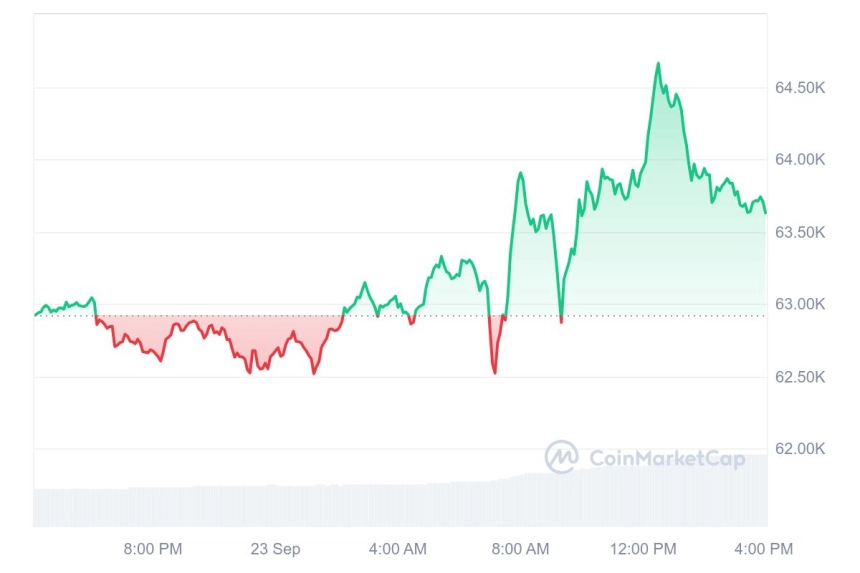Image resolution: width=860 pixels, height=573 pixels.
Task: Click the 62.50K price axis label
Action: 800,377
